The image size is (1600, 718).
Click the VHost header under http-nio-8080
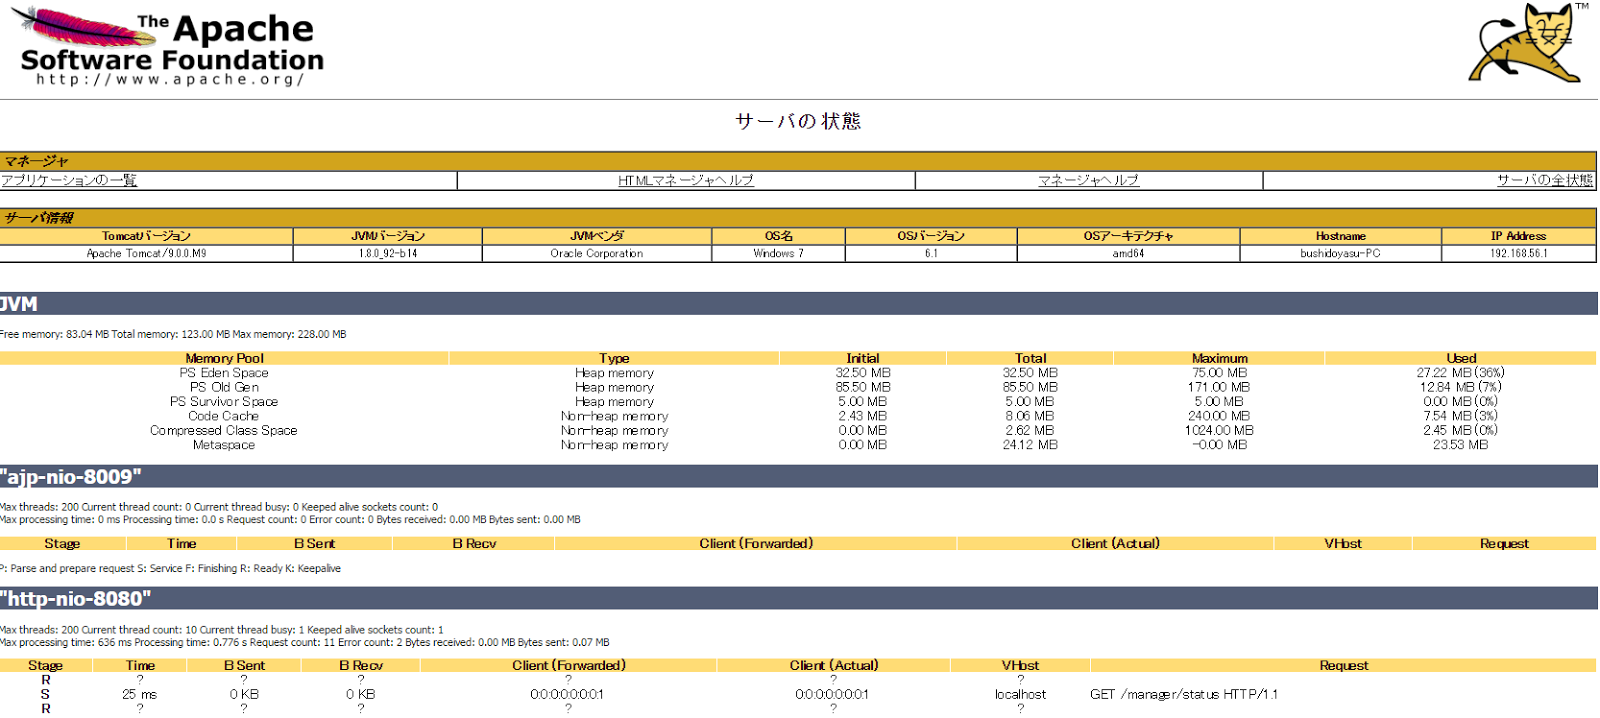(1020, 666)
